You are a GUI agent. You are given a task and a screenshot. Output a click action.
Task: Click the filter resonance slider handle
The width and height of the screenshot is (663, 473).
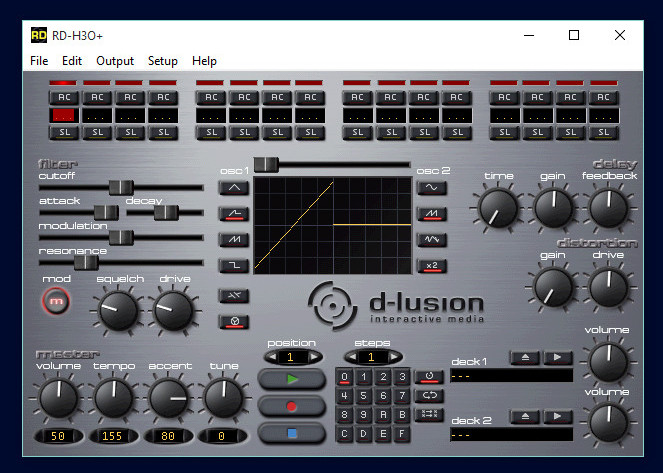86,262
